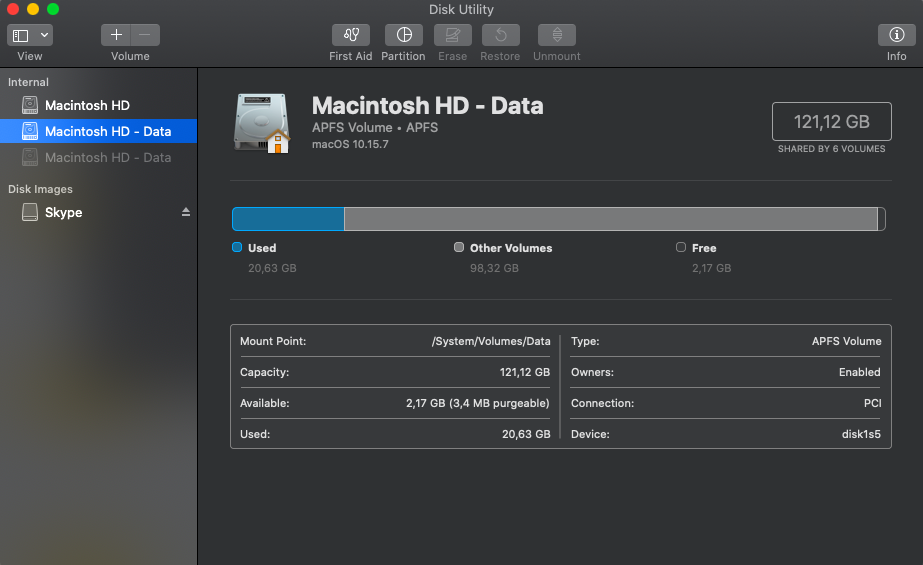Click the disk usage bar
Viewport: 923px width, 565px height.
[x=558, y=219]
